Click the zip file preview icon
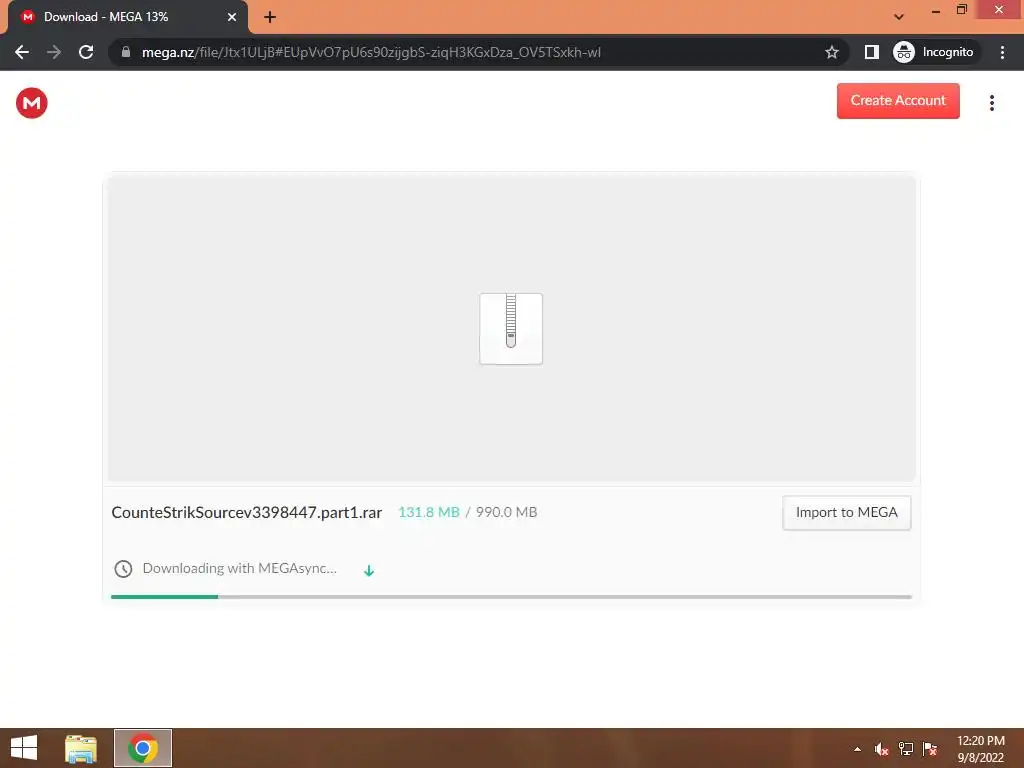The image size is (1024, 768). click(511, 328)
